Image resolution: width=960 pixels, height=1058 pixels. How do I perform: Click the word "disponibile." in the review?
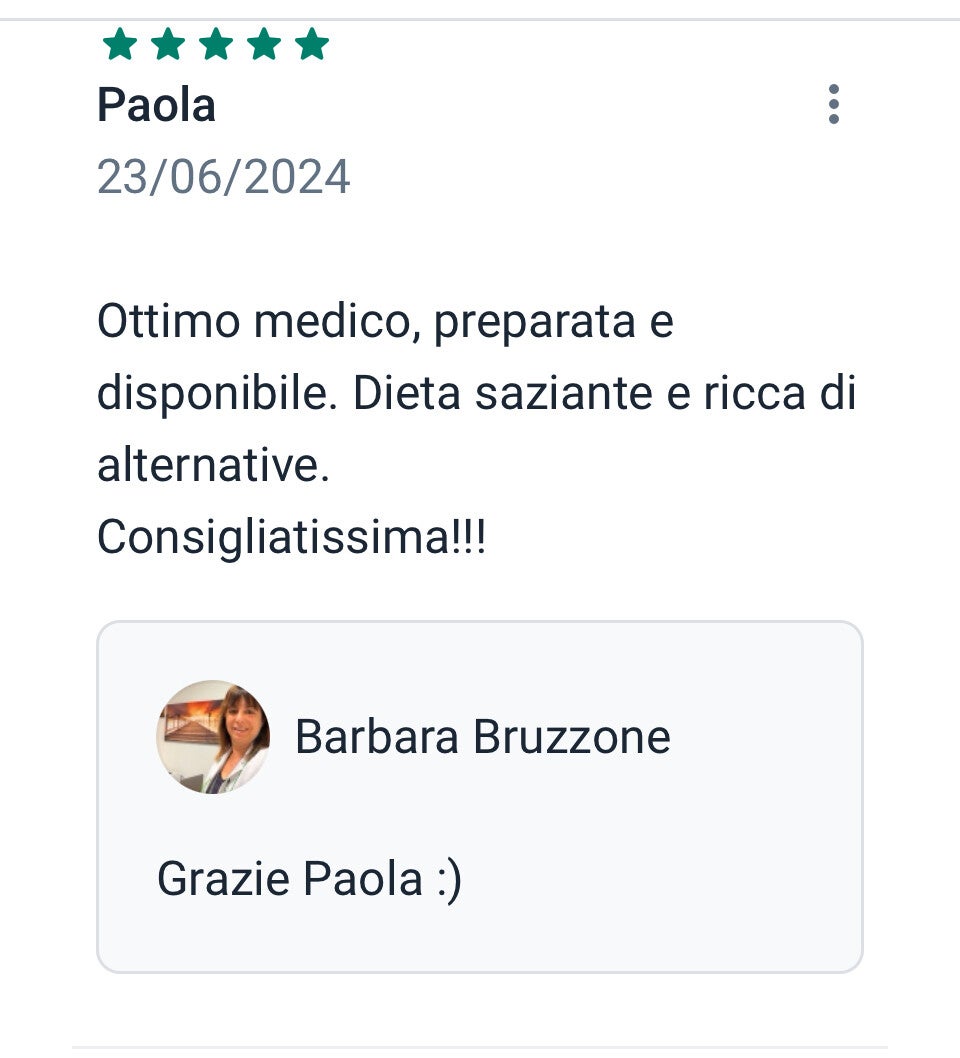pos(215,394)
